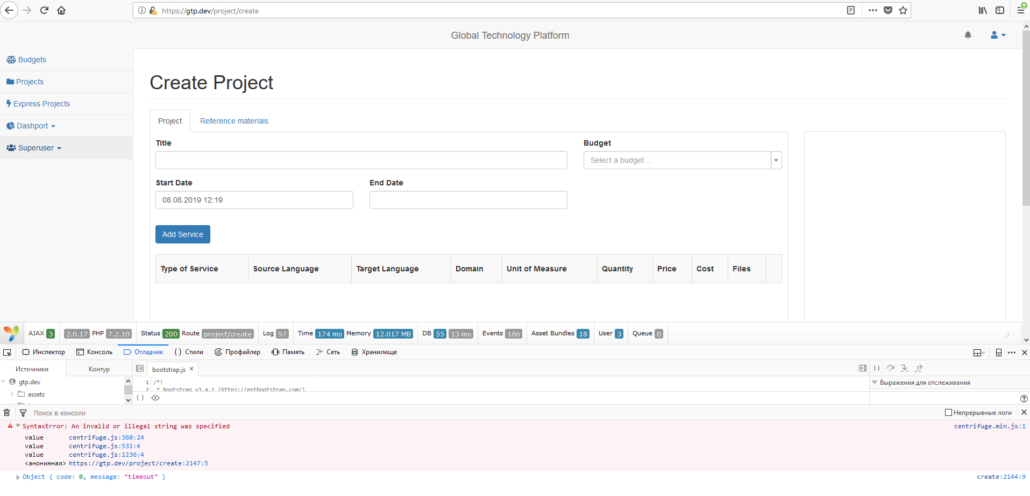This screenshot has height=496, width=1030.
Task: Click the element picker icon in DevTools
Action: pyautogui.click(x=7, y=352)
